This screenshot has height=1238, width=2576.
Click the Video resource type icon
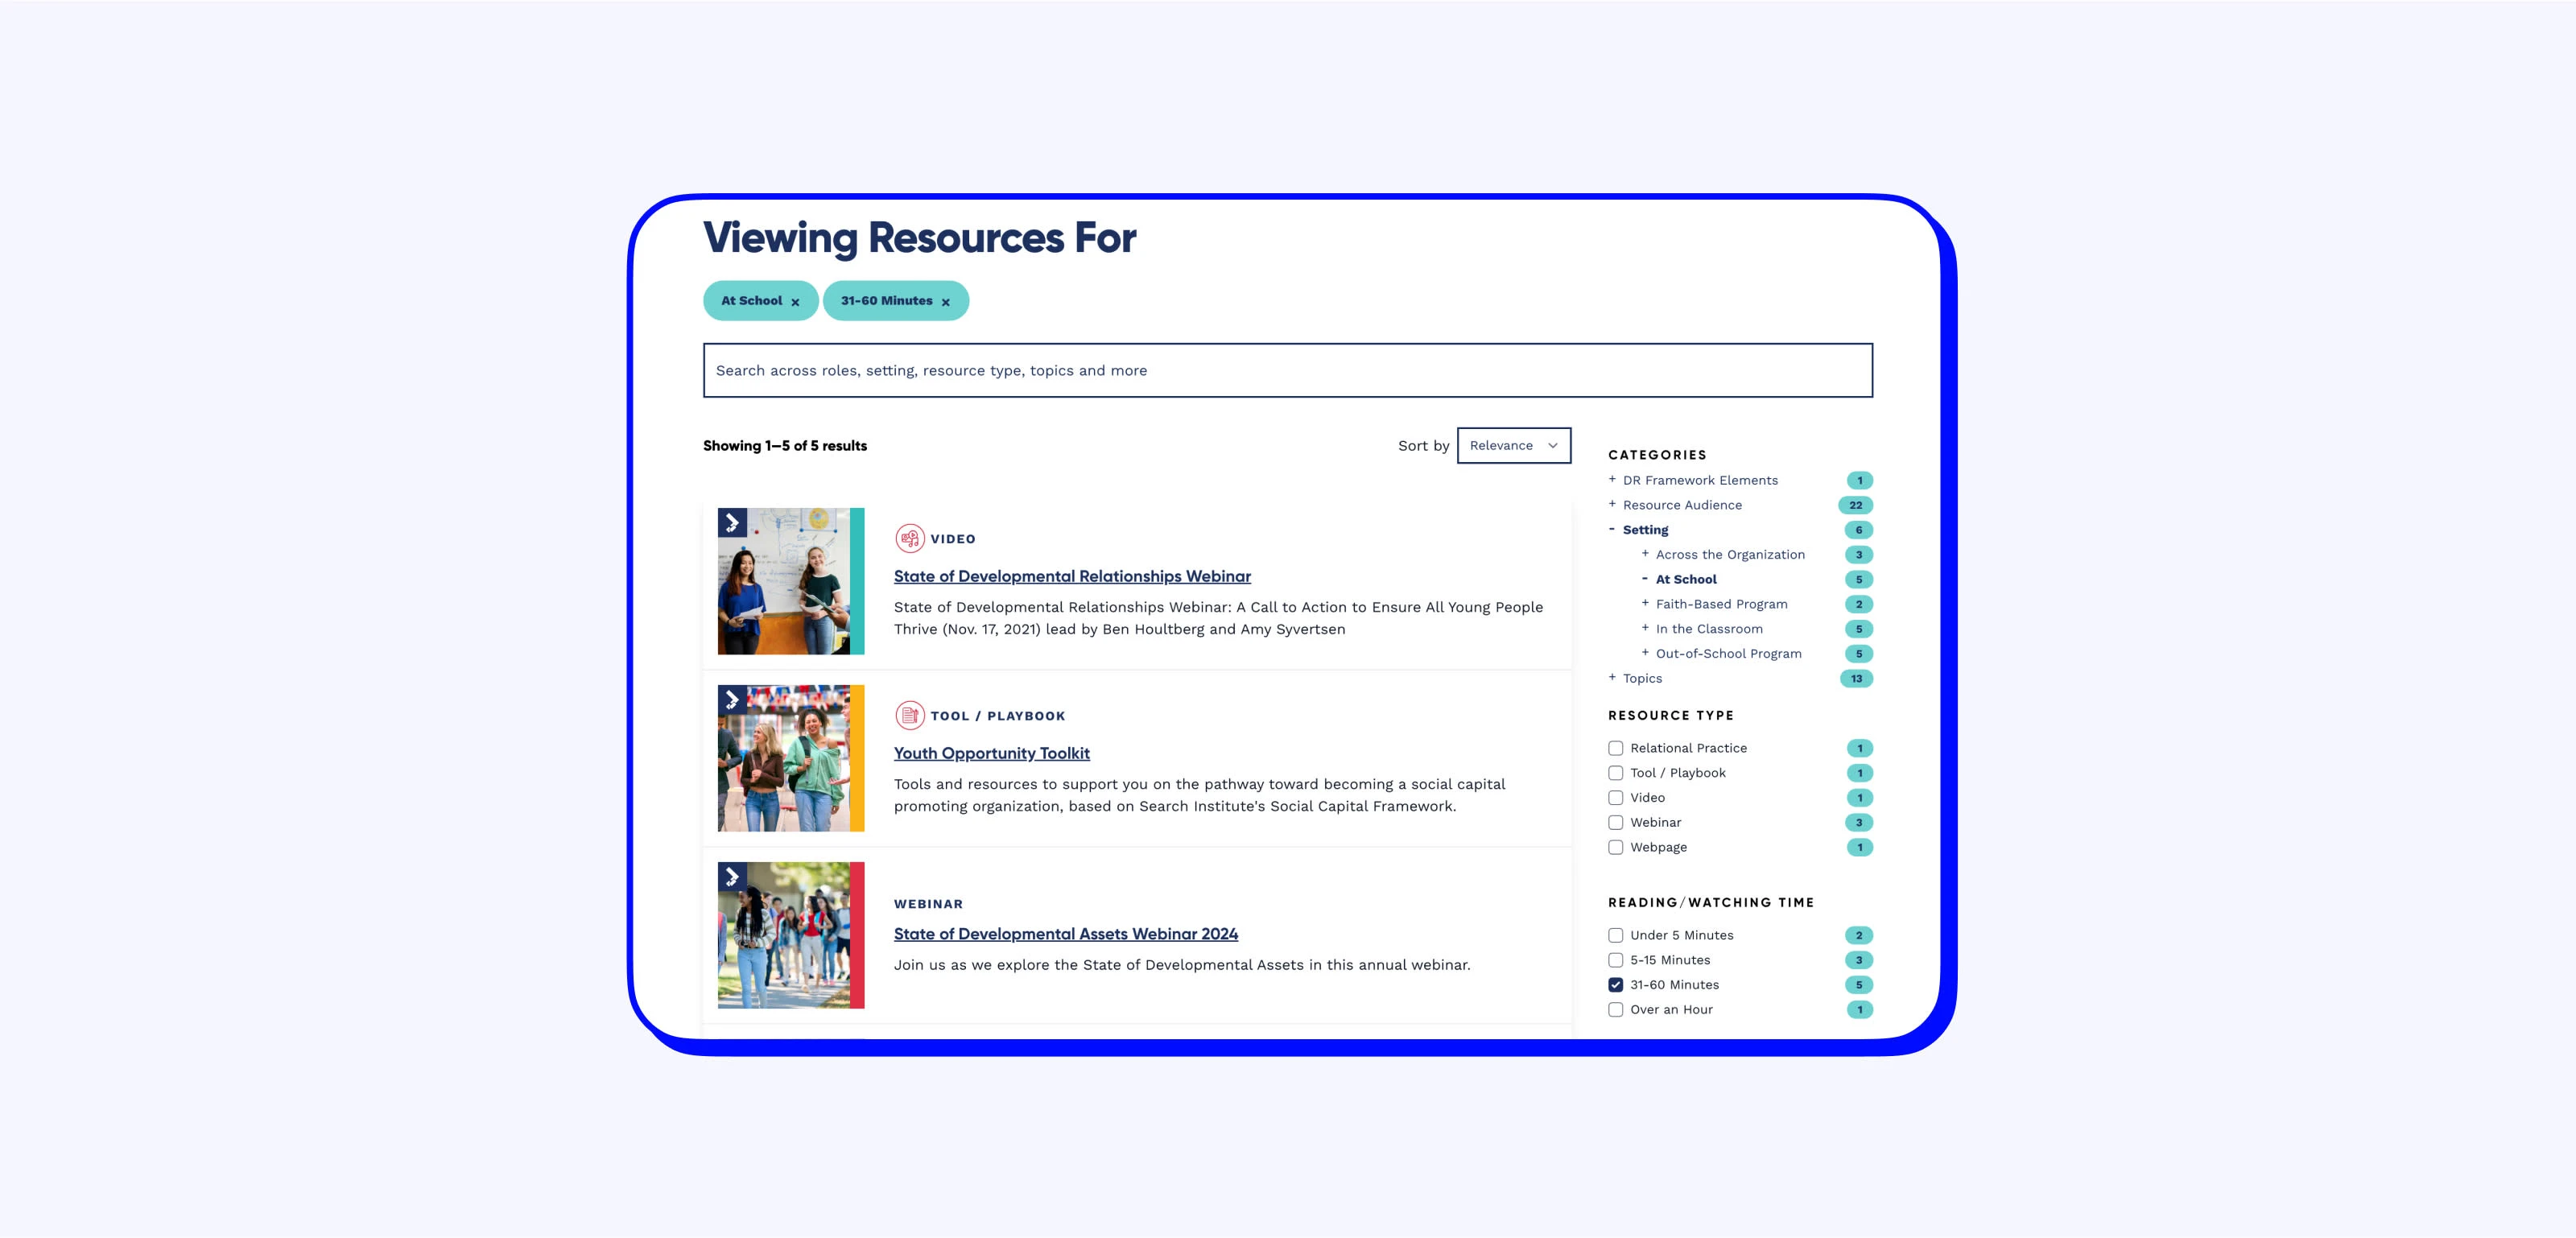coord(909,539)
